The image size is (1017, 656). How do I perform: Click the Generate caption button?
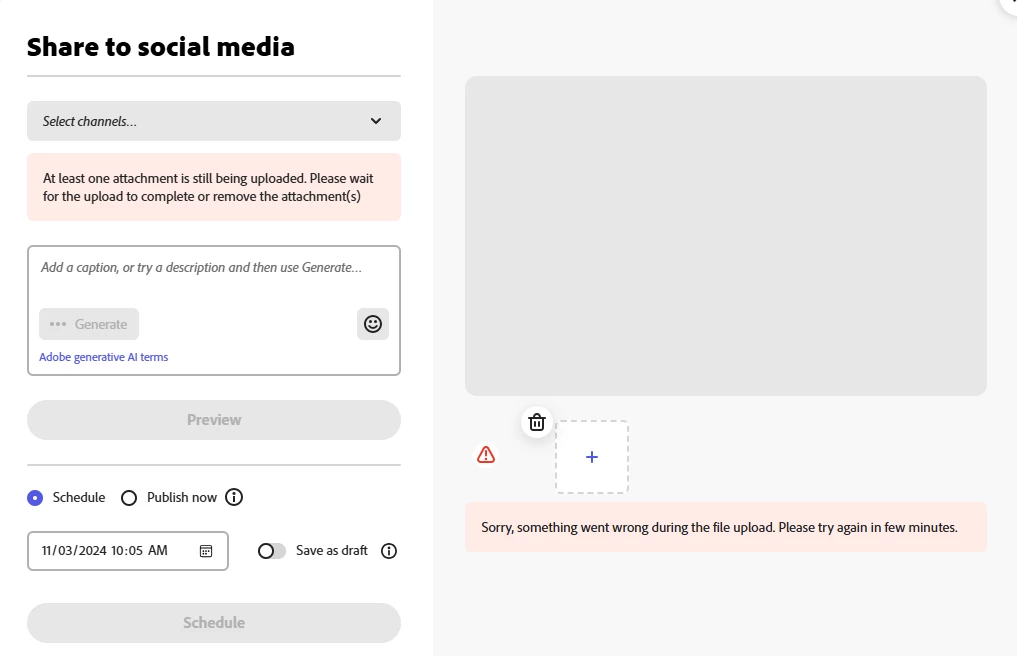(x=89, y=324)
